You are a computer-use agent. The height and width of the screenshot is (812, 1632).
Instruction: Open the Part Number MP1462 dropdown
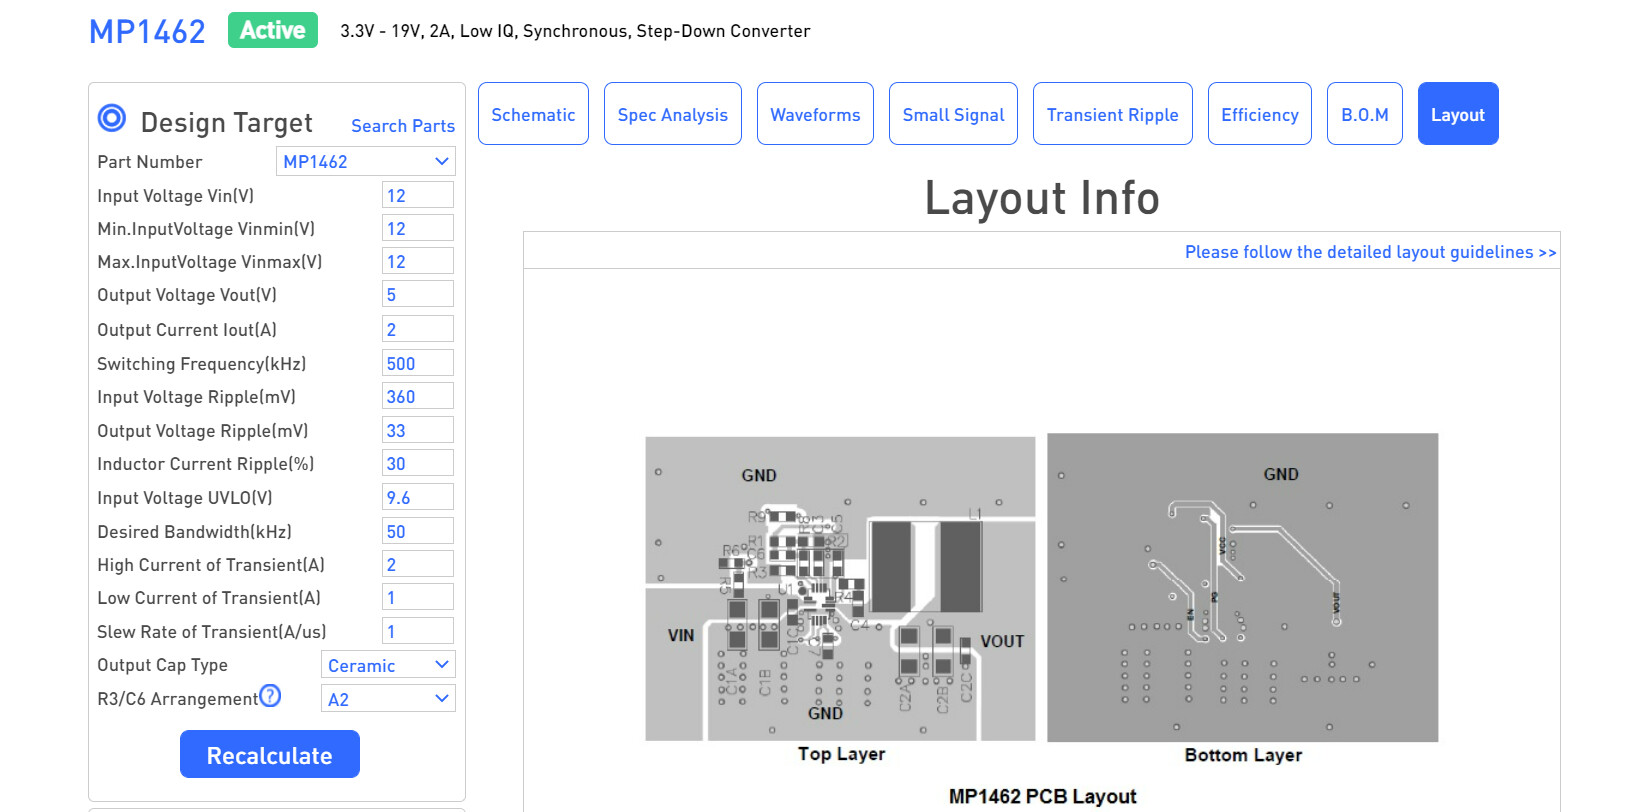(x=366, y=161)
